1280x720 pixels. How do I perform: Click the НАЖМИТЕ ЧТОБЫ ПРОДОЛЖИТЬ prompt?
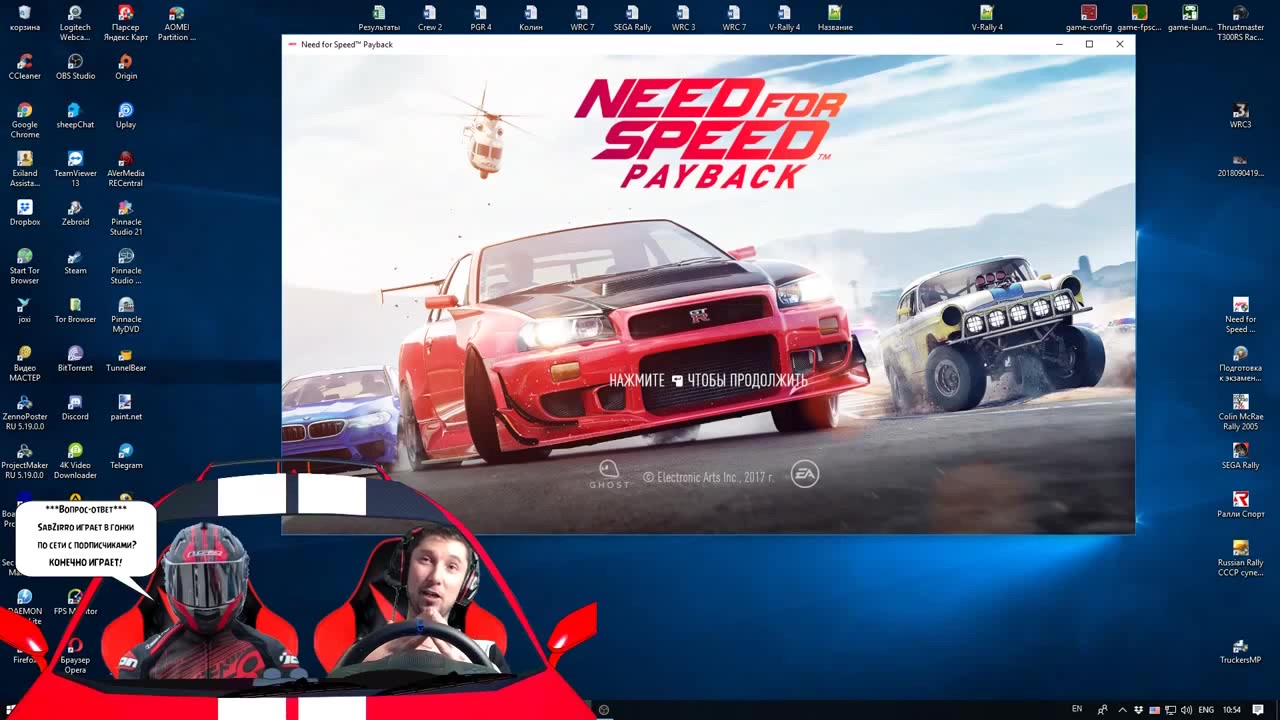pos(707,380)
